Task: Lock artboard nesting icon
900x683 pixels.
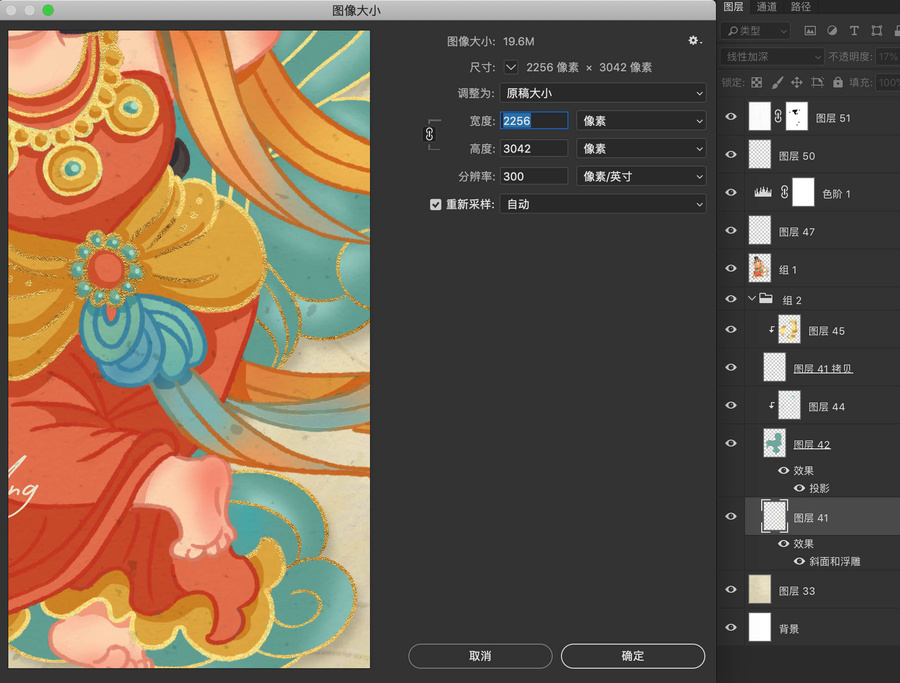Action: click(817, 83)
